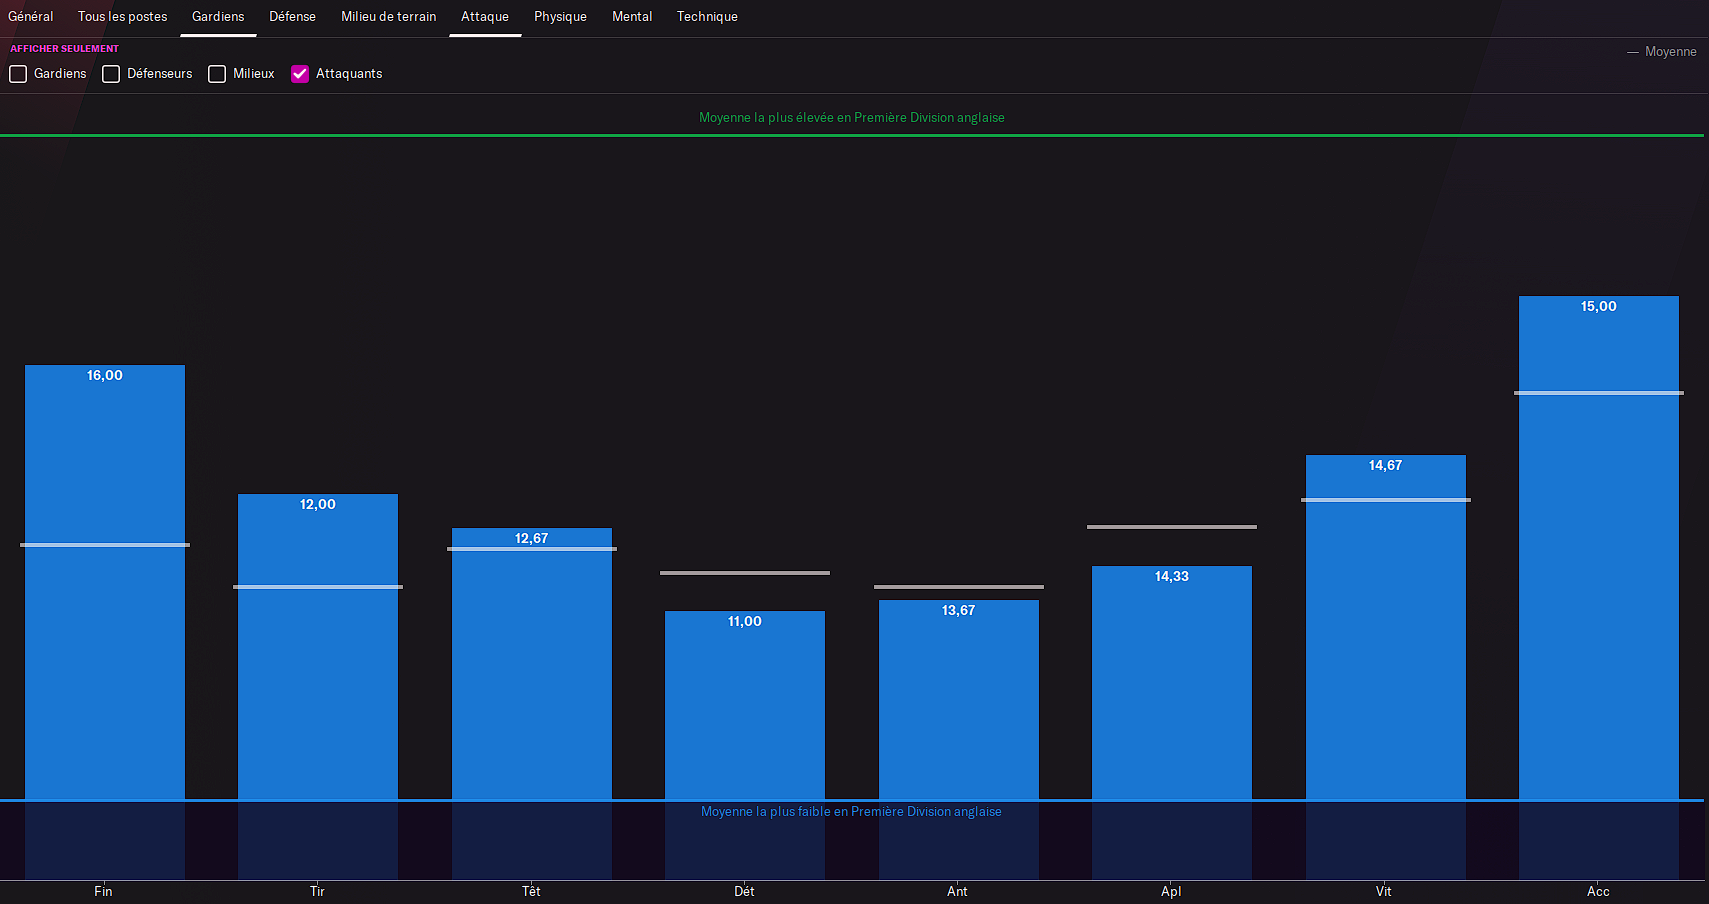The height and width of the screenshot is (904, 1709).
Task: Enable the Gardiens checkbox filter
Action: click(18, 74)
